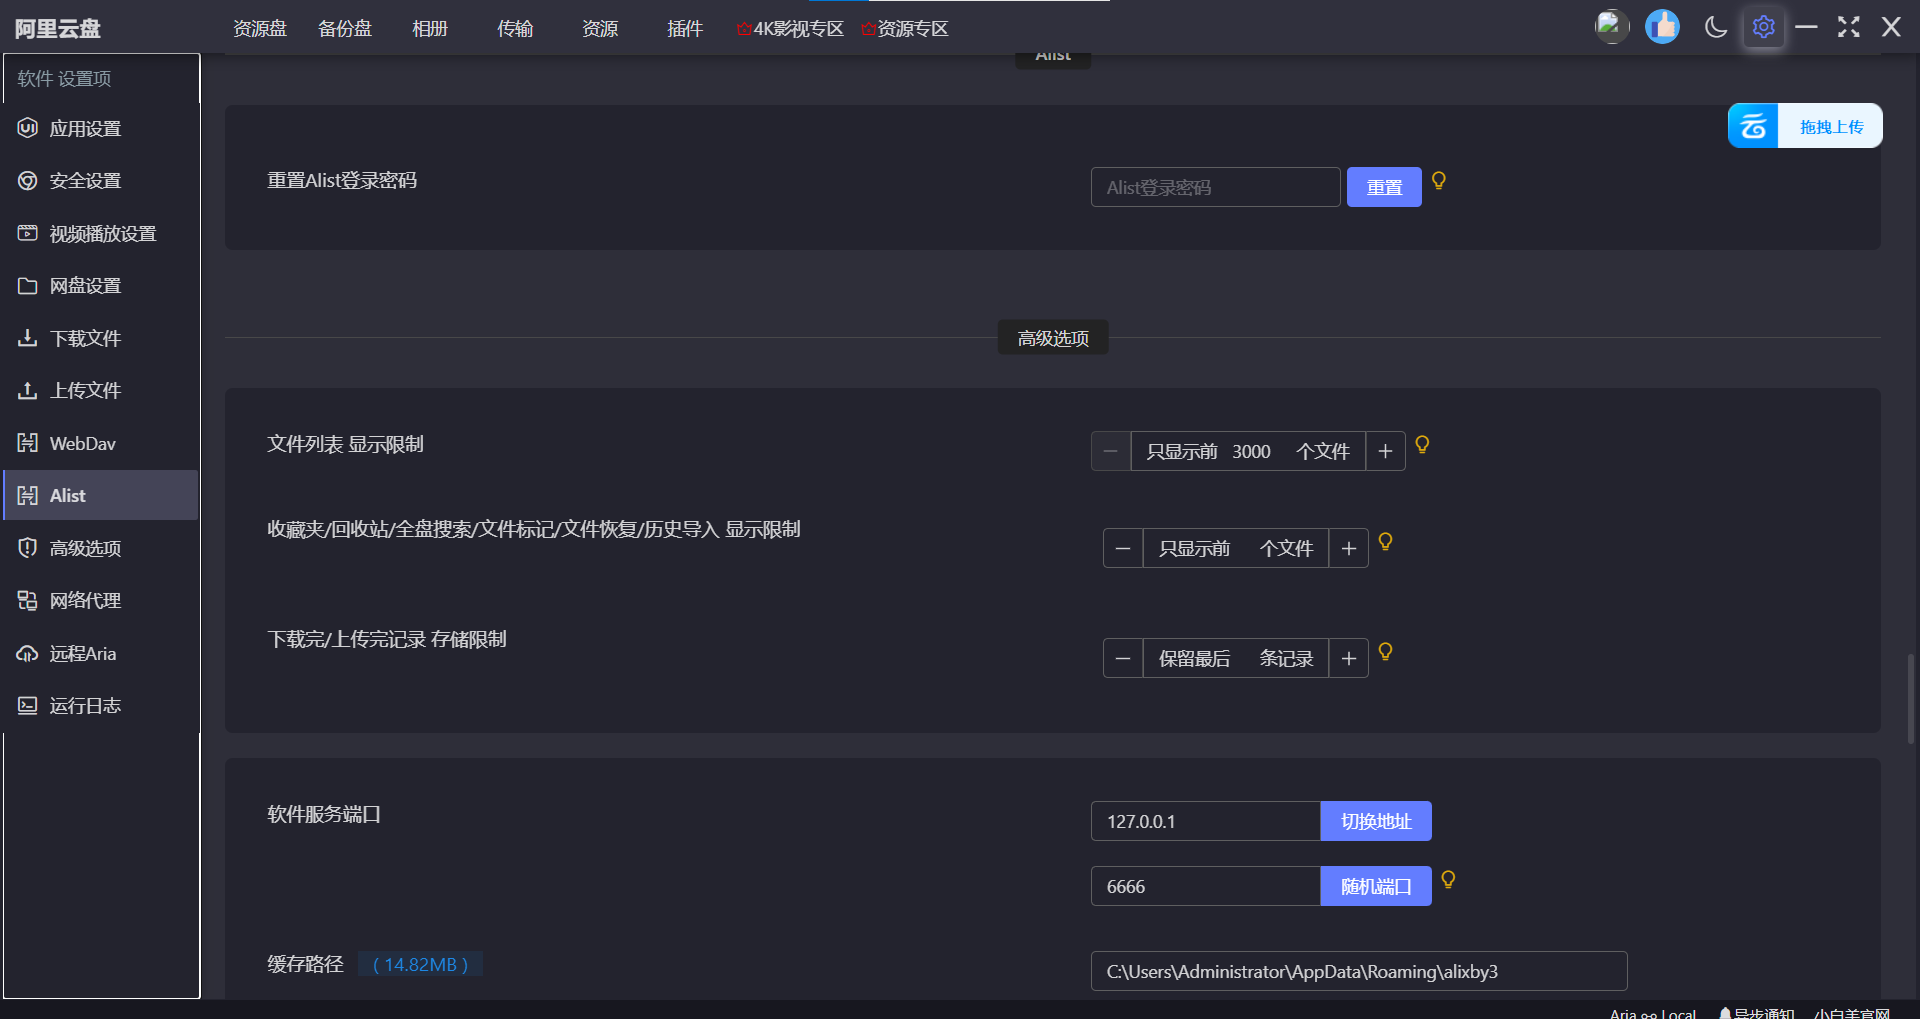The width and height of the screenshot is (1920, 1019).
Task: Select 视频播放设置 in sidebar
Action: coord(100,233)
